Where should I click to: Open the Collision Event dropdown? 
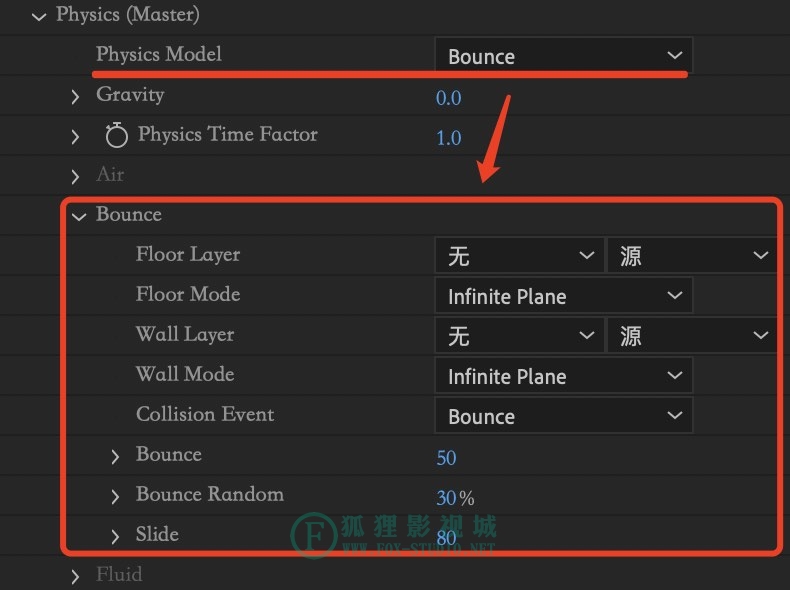coord(563,415)
